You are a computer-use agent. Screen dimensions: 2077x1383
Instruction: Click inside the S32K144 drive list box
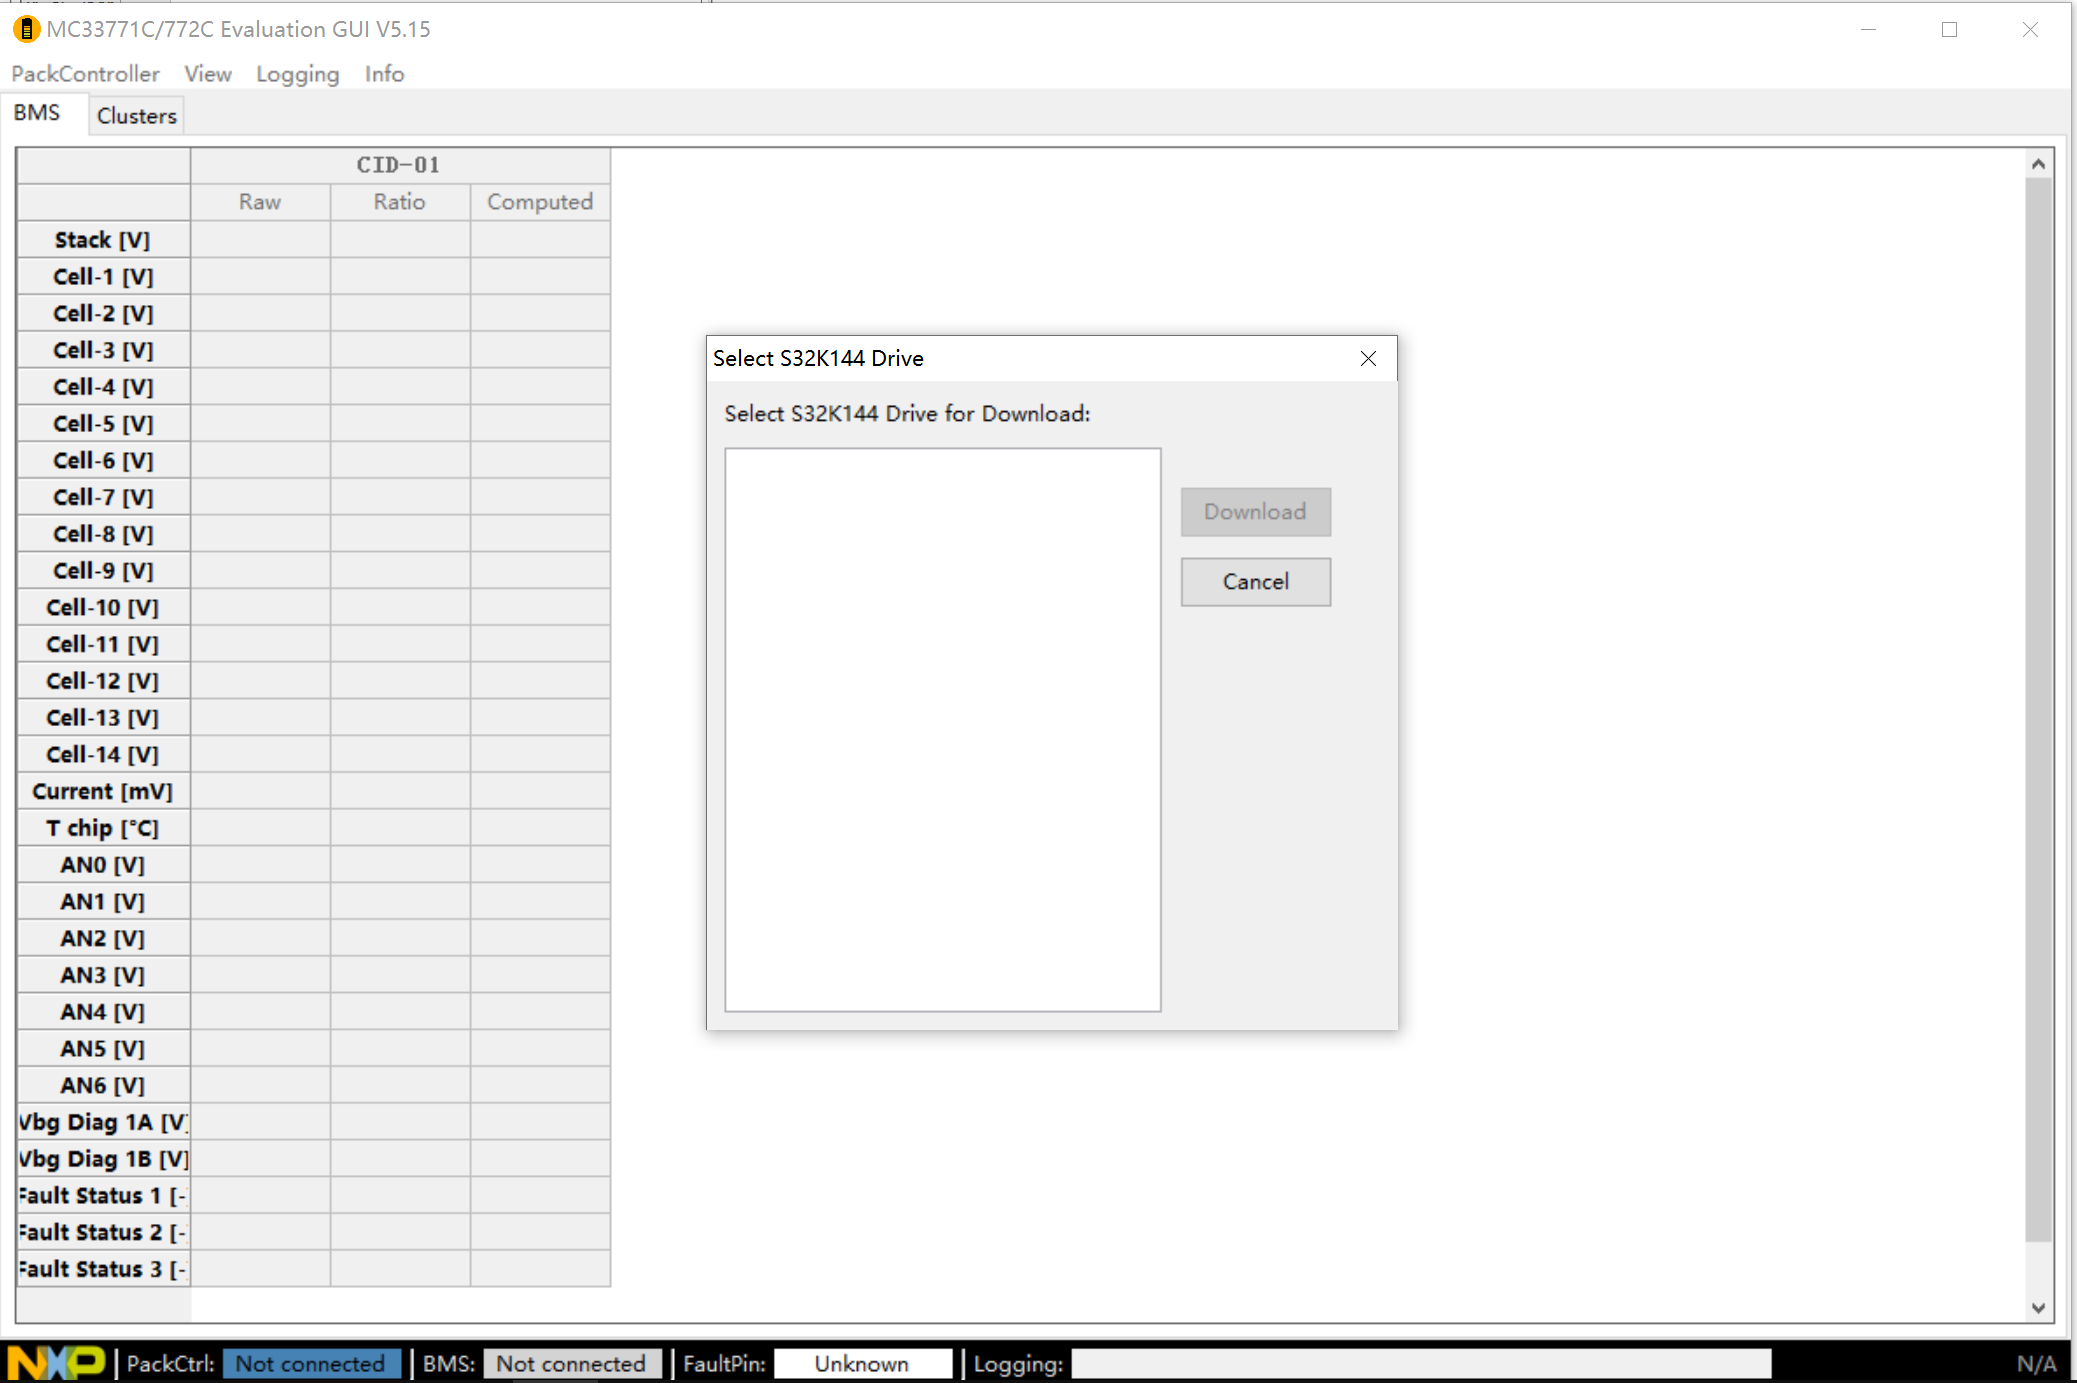point(941,730)
